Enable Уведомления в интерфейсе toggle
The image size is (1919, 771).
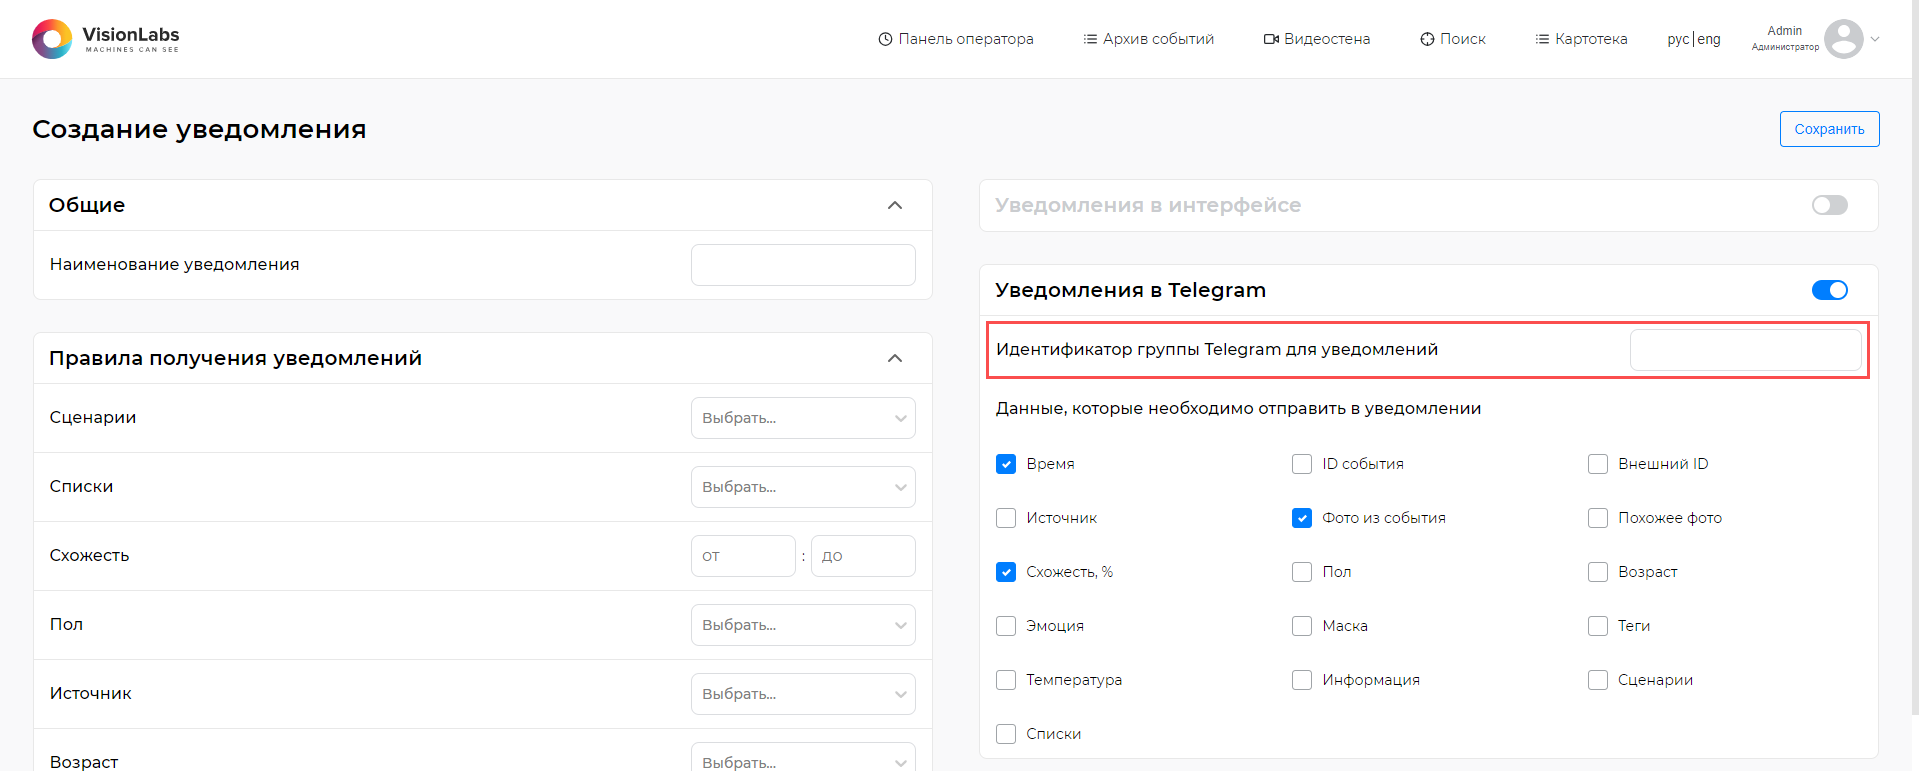[x=1830, y=205]
